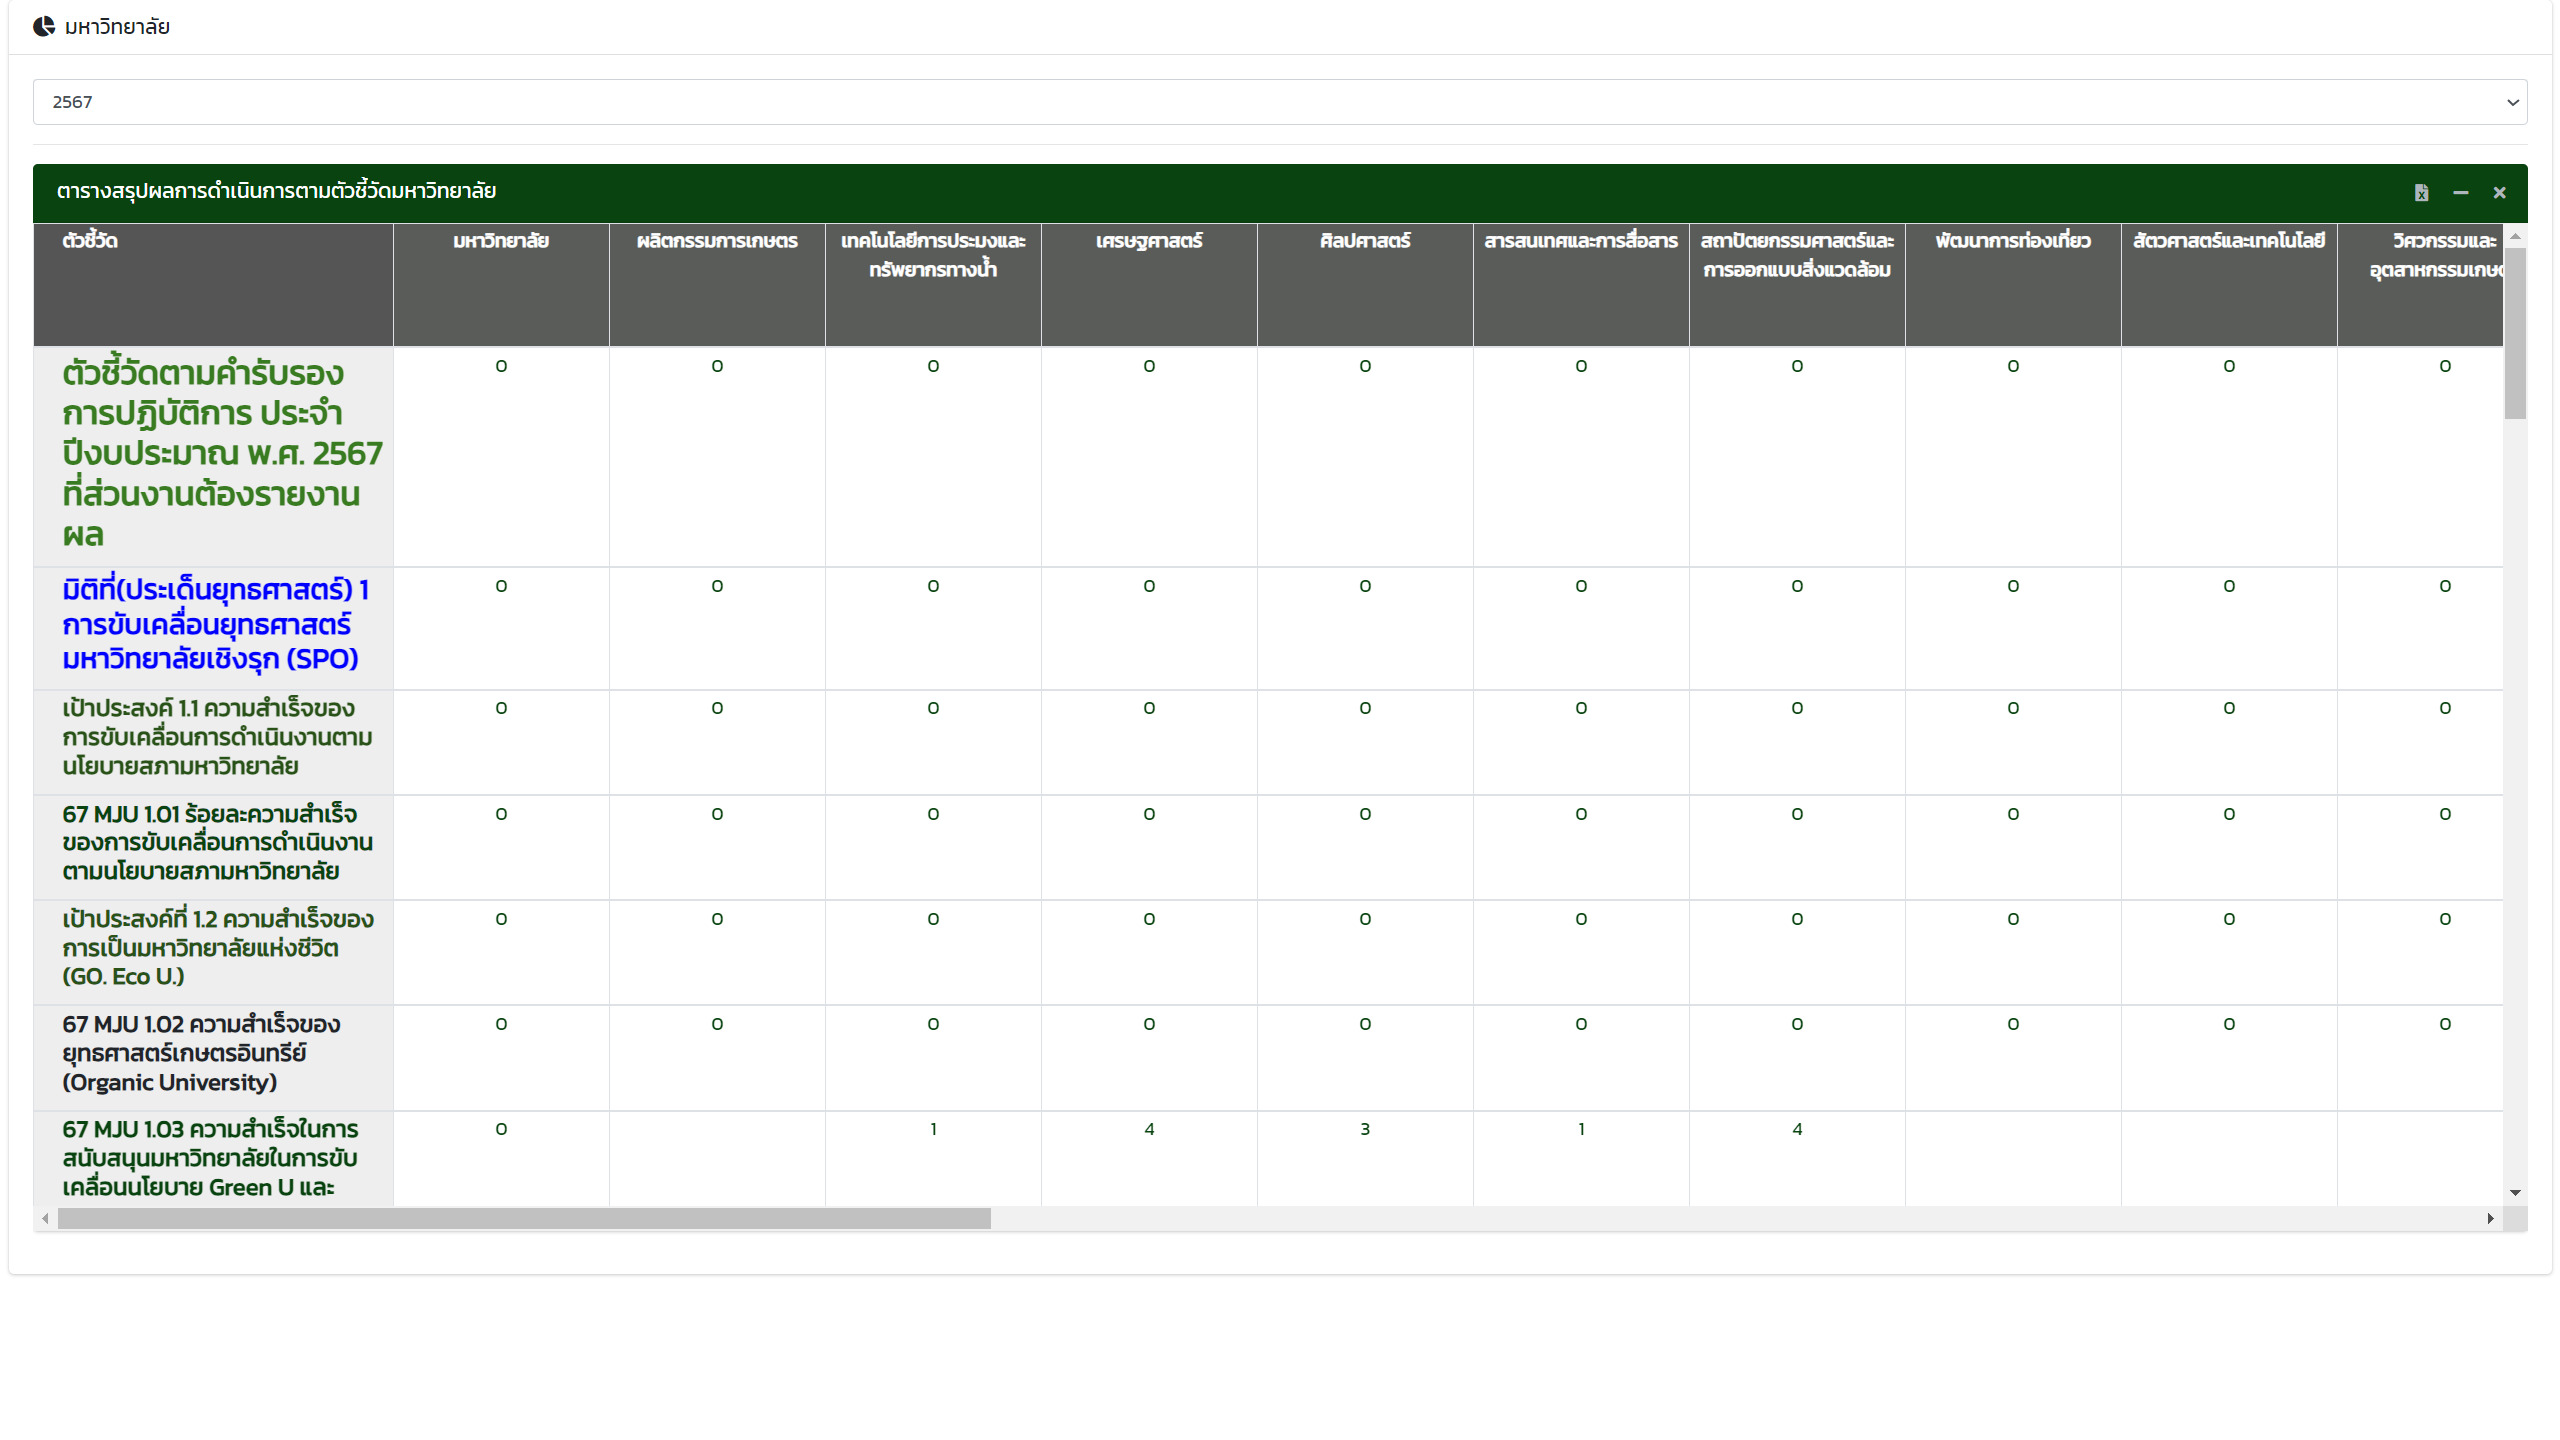This screenshot has height=1440, width=2560.
Task: Click the ผลิตกรรมการเกษตร column header
Action: 716,241
